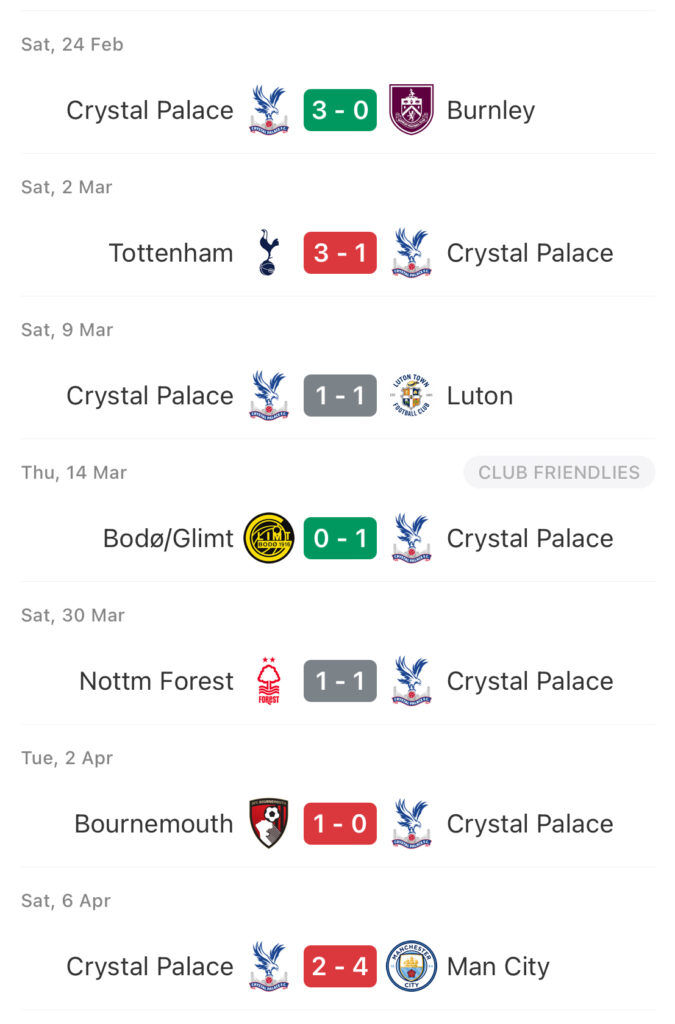Tap the Bournemouth club crest

[x=268, y=823]
